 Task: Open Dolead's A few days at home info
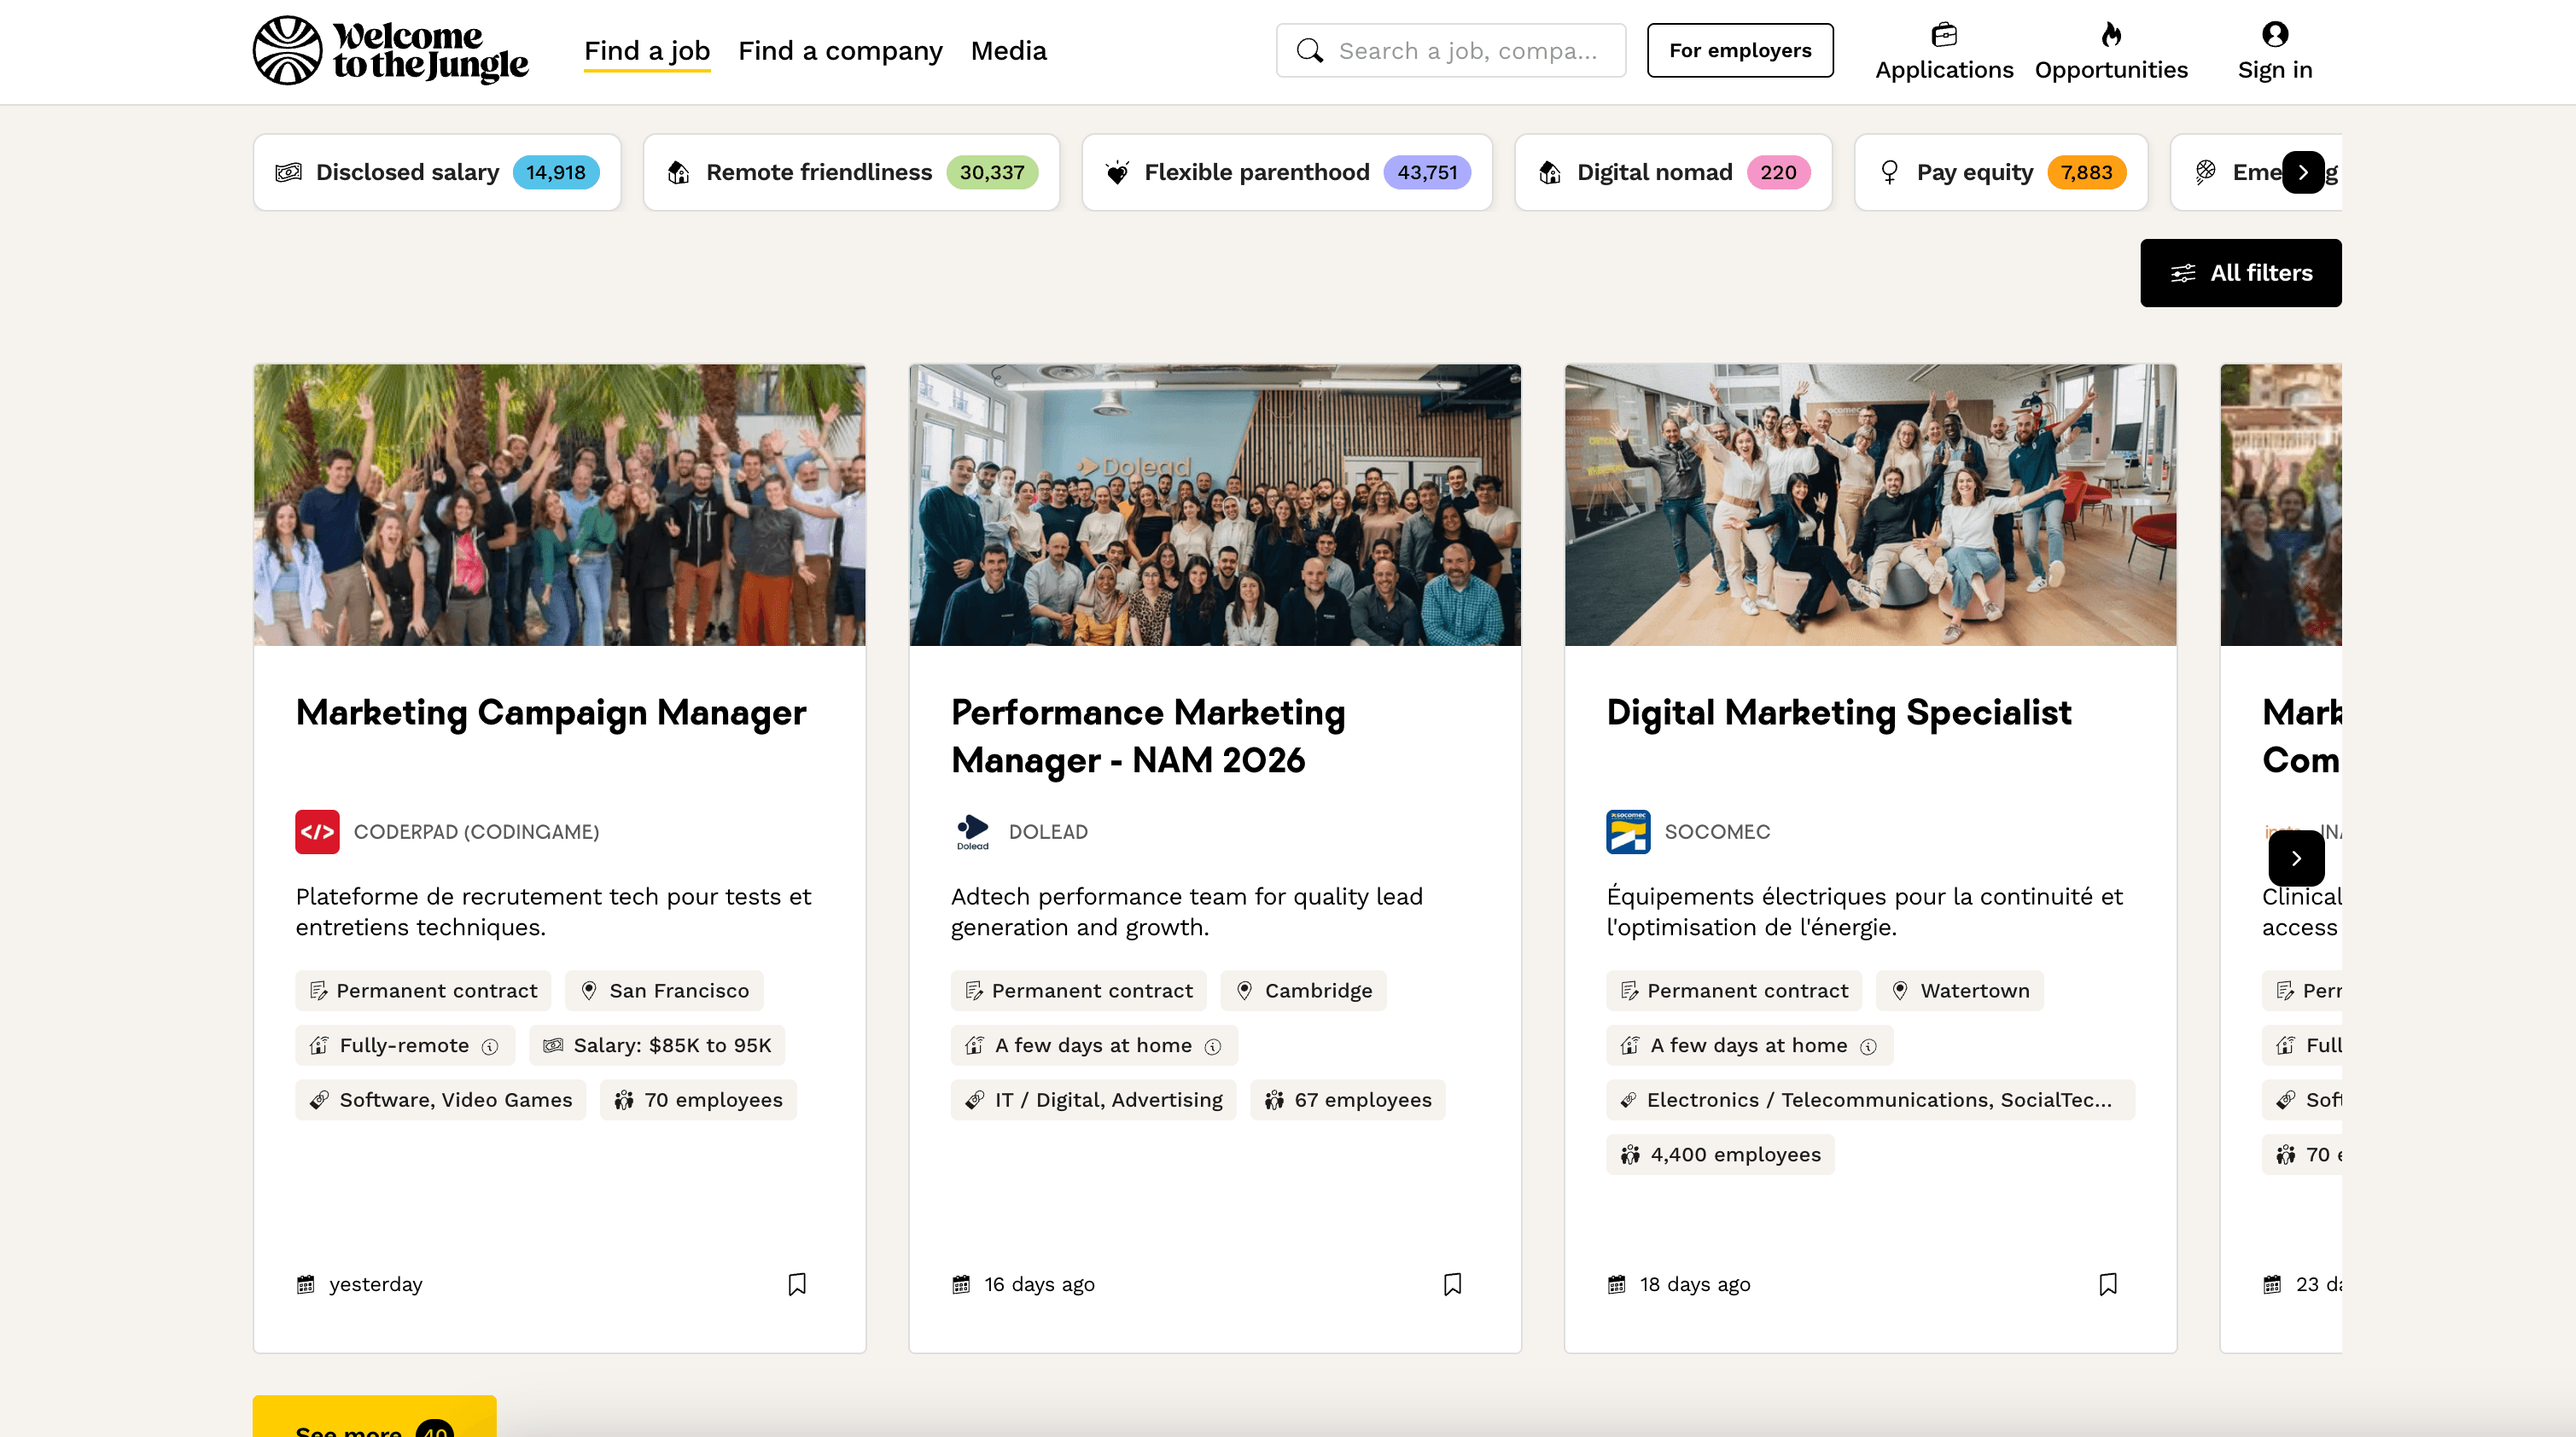[x=1213, y=1047]
